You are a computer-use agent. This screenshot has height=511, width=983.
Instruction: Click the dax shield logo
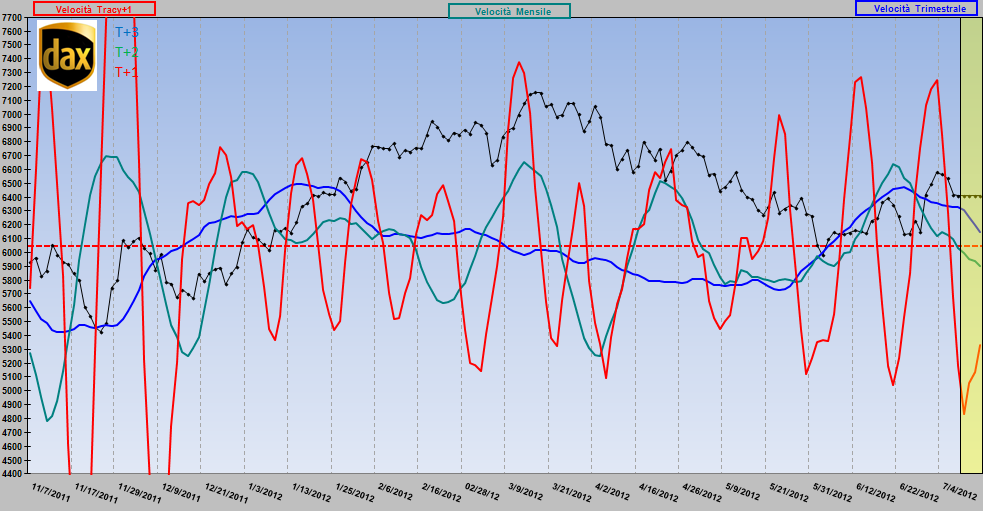(x=67, y=55)
